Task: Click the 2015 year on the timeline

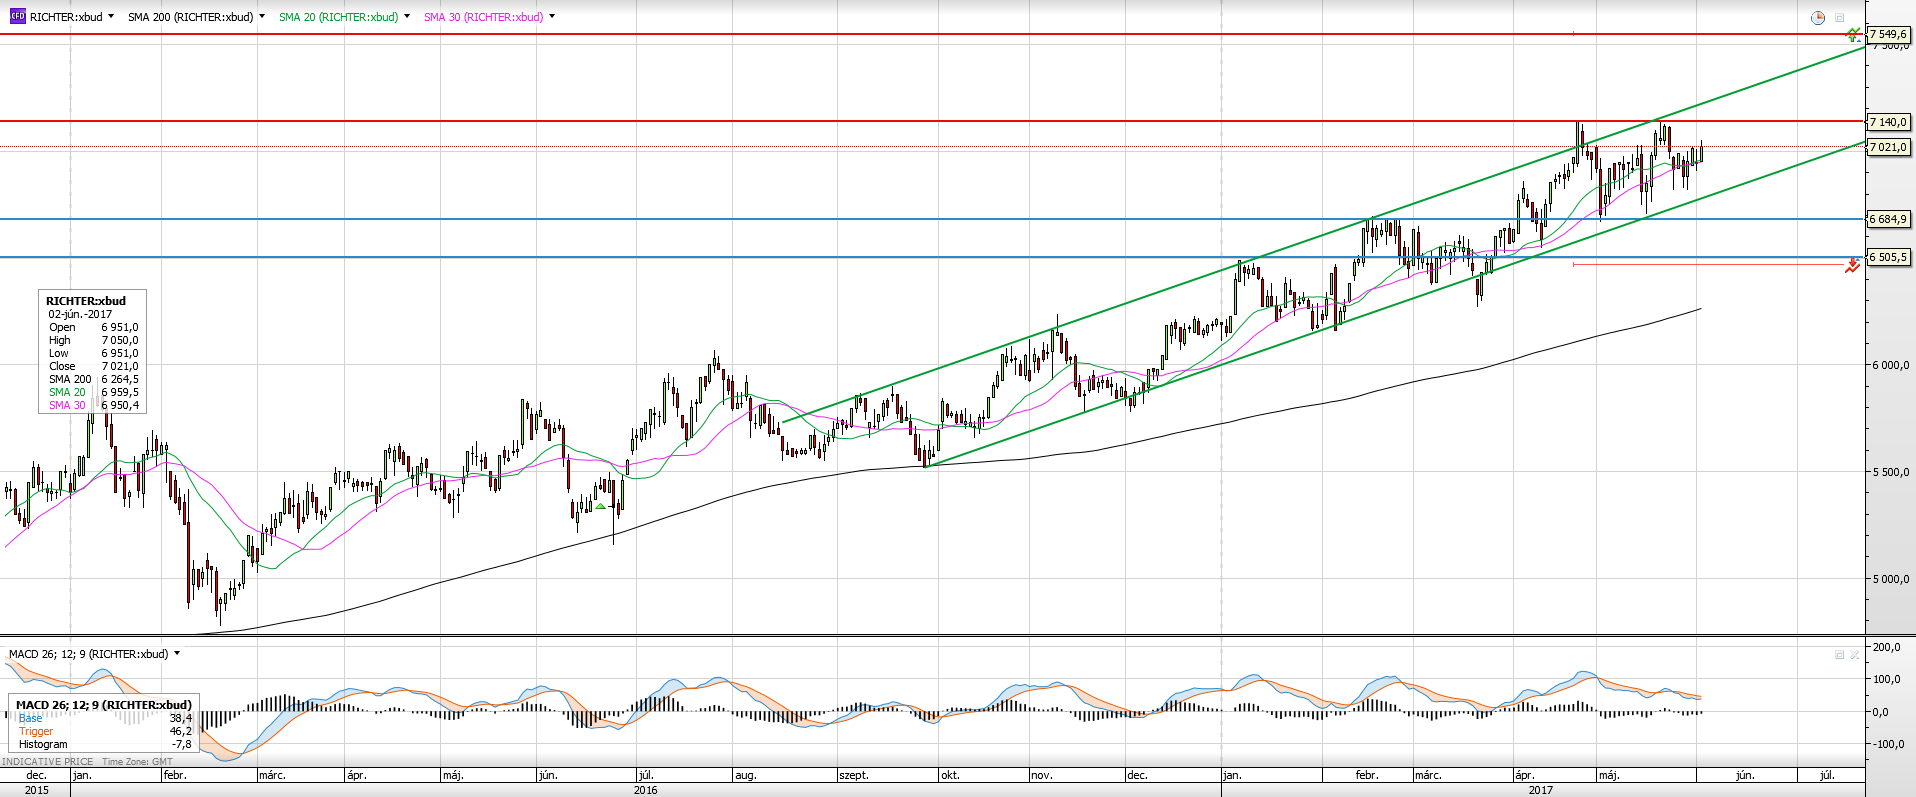Action: [x=37, y=790]
